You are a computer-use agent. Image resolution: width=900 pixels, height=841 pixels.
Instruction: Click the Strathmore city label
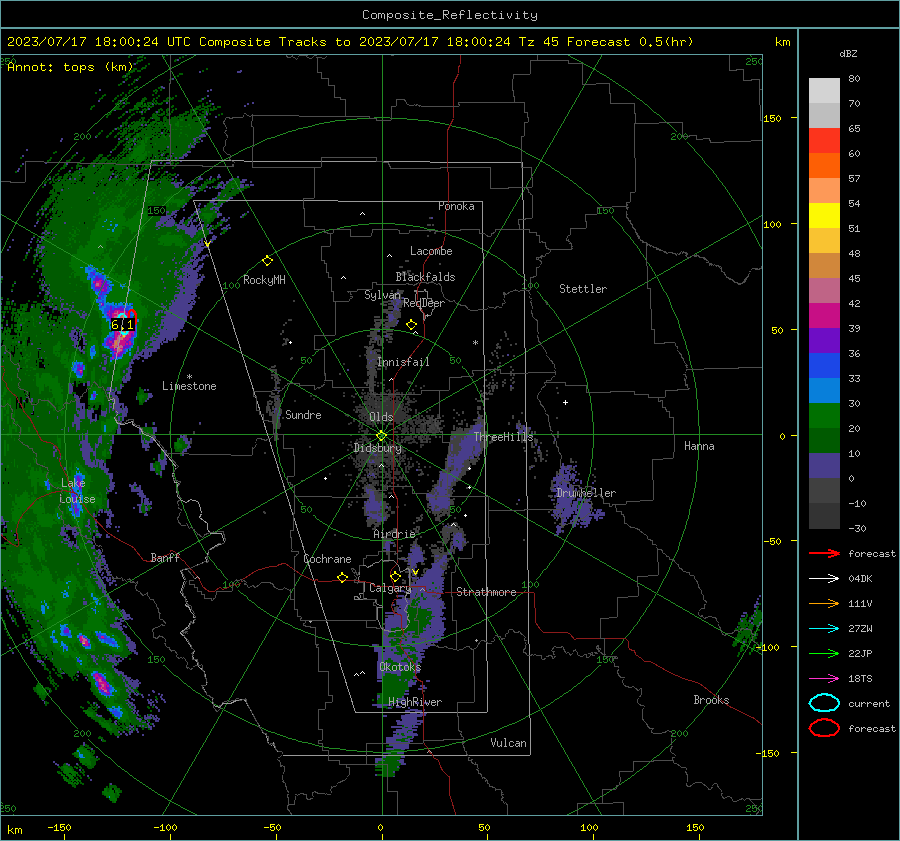[486, 592]
